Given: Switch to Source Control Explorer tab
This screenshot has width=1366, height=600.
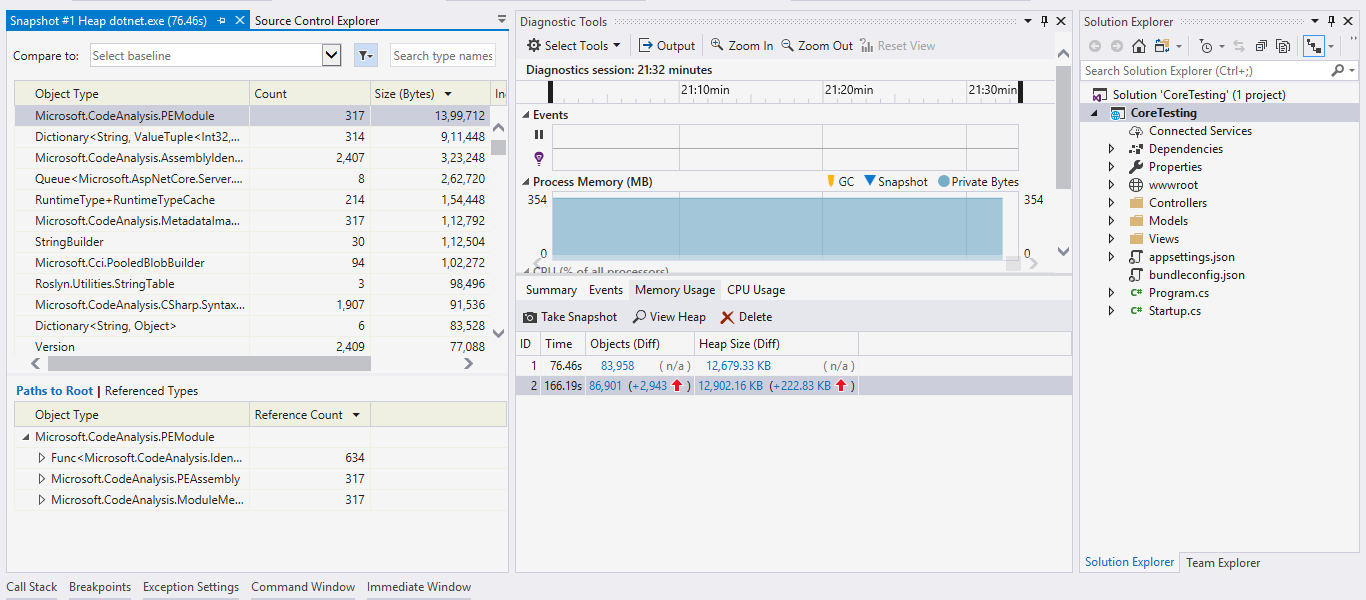Looking at the screenshot, I should click(317, 20).
